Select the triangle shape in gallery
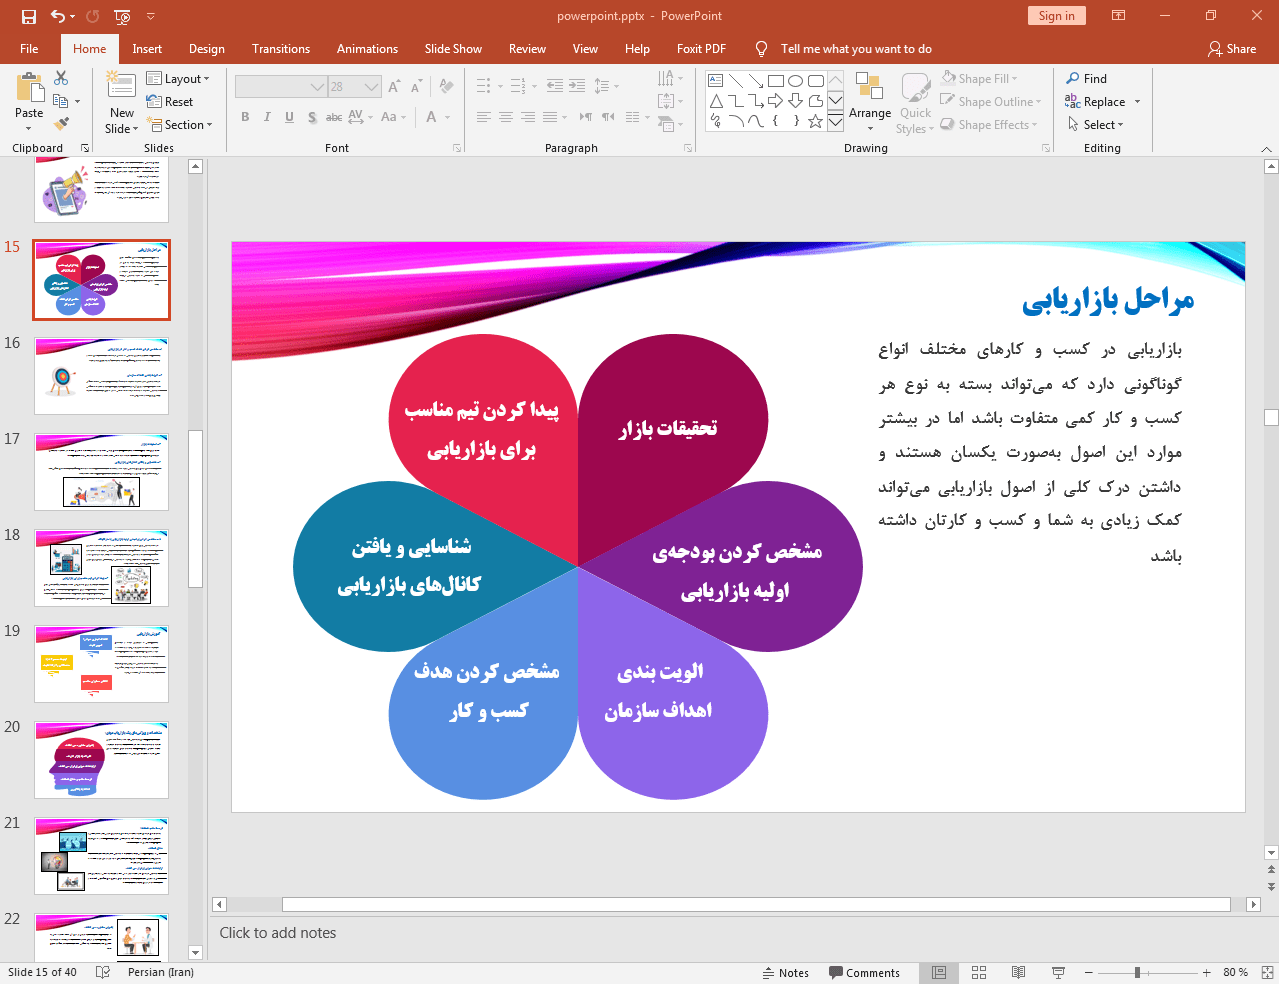This screenshot has width=1279, height=984. (716, 101)
